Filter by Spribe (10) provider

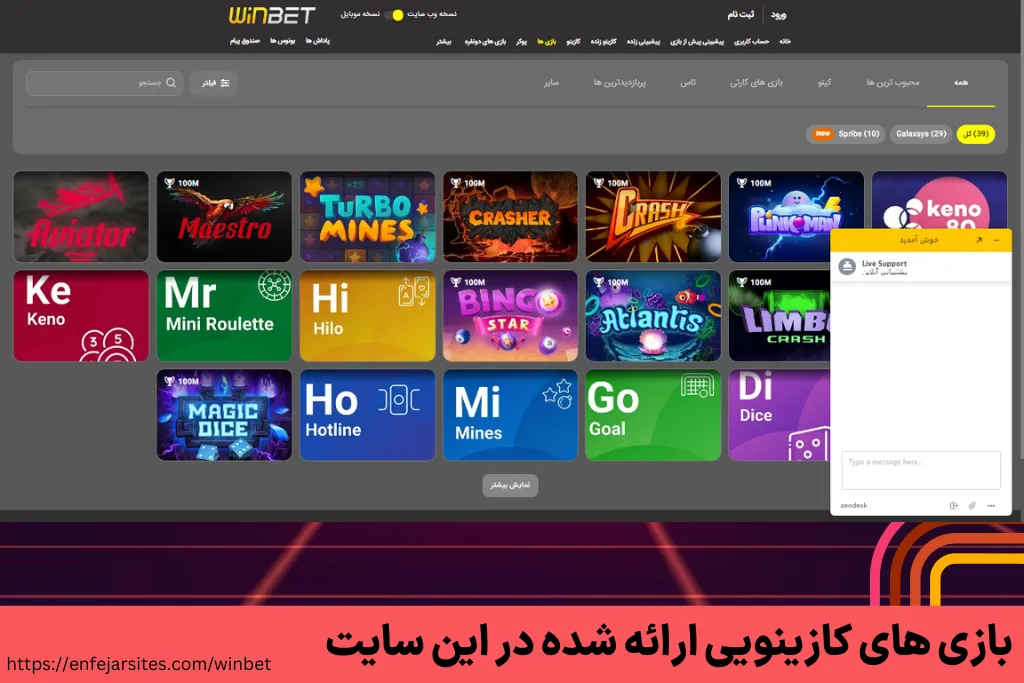(x=846, y=134)
